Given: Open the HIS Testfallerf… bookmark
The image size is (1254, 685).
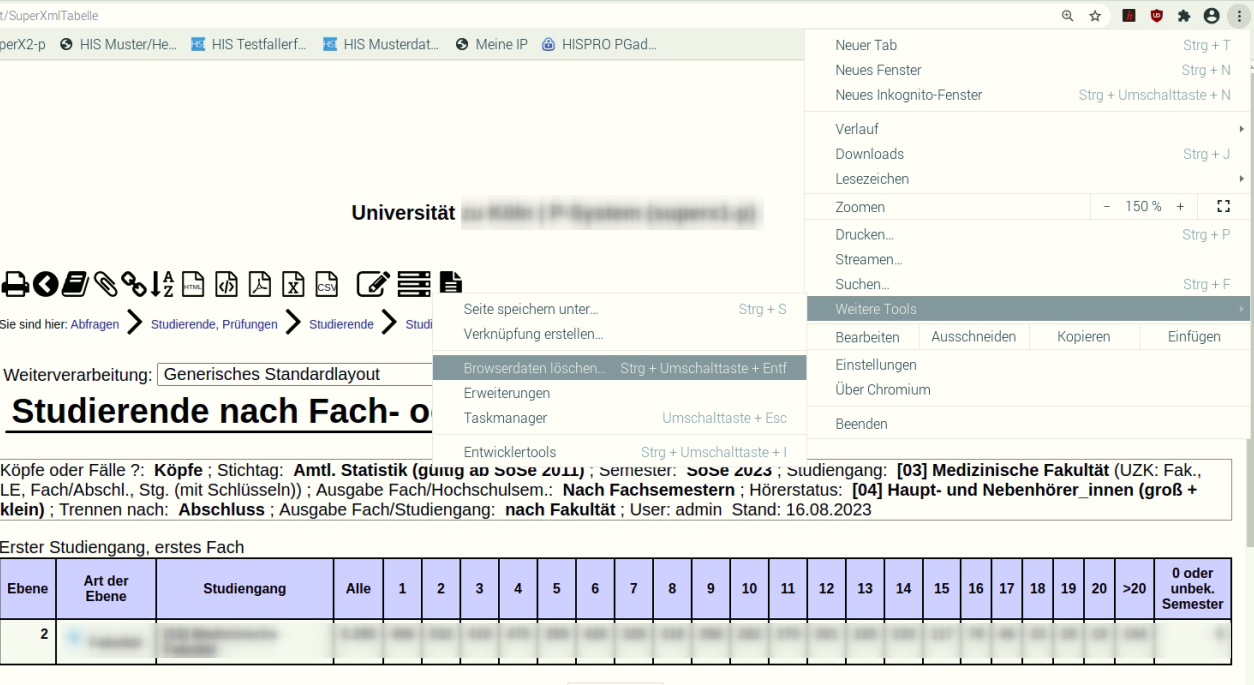Looking at the screenshot, I should 249,45.
